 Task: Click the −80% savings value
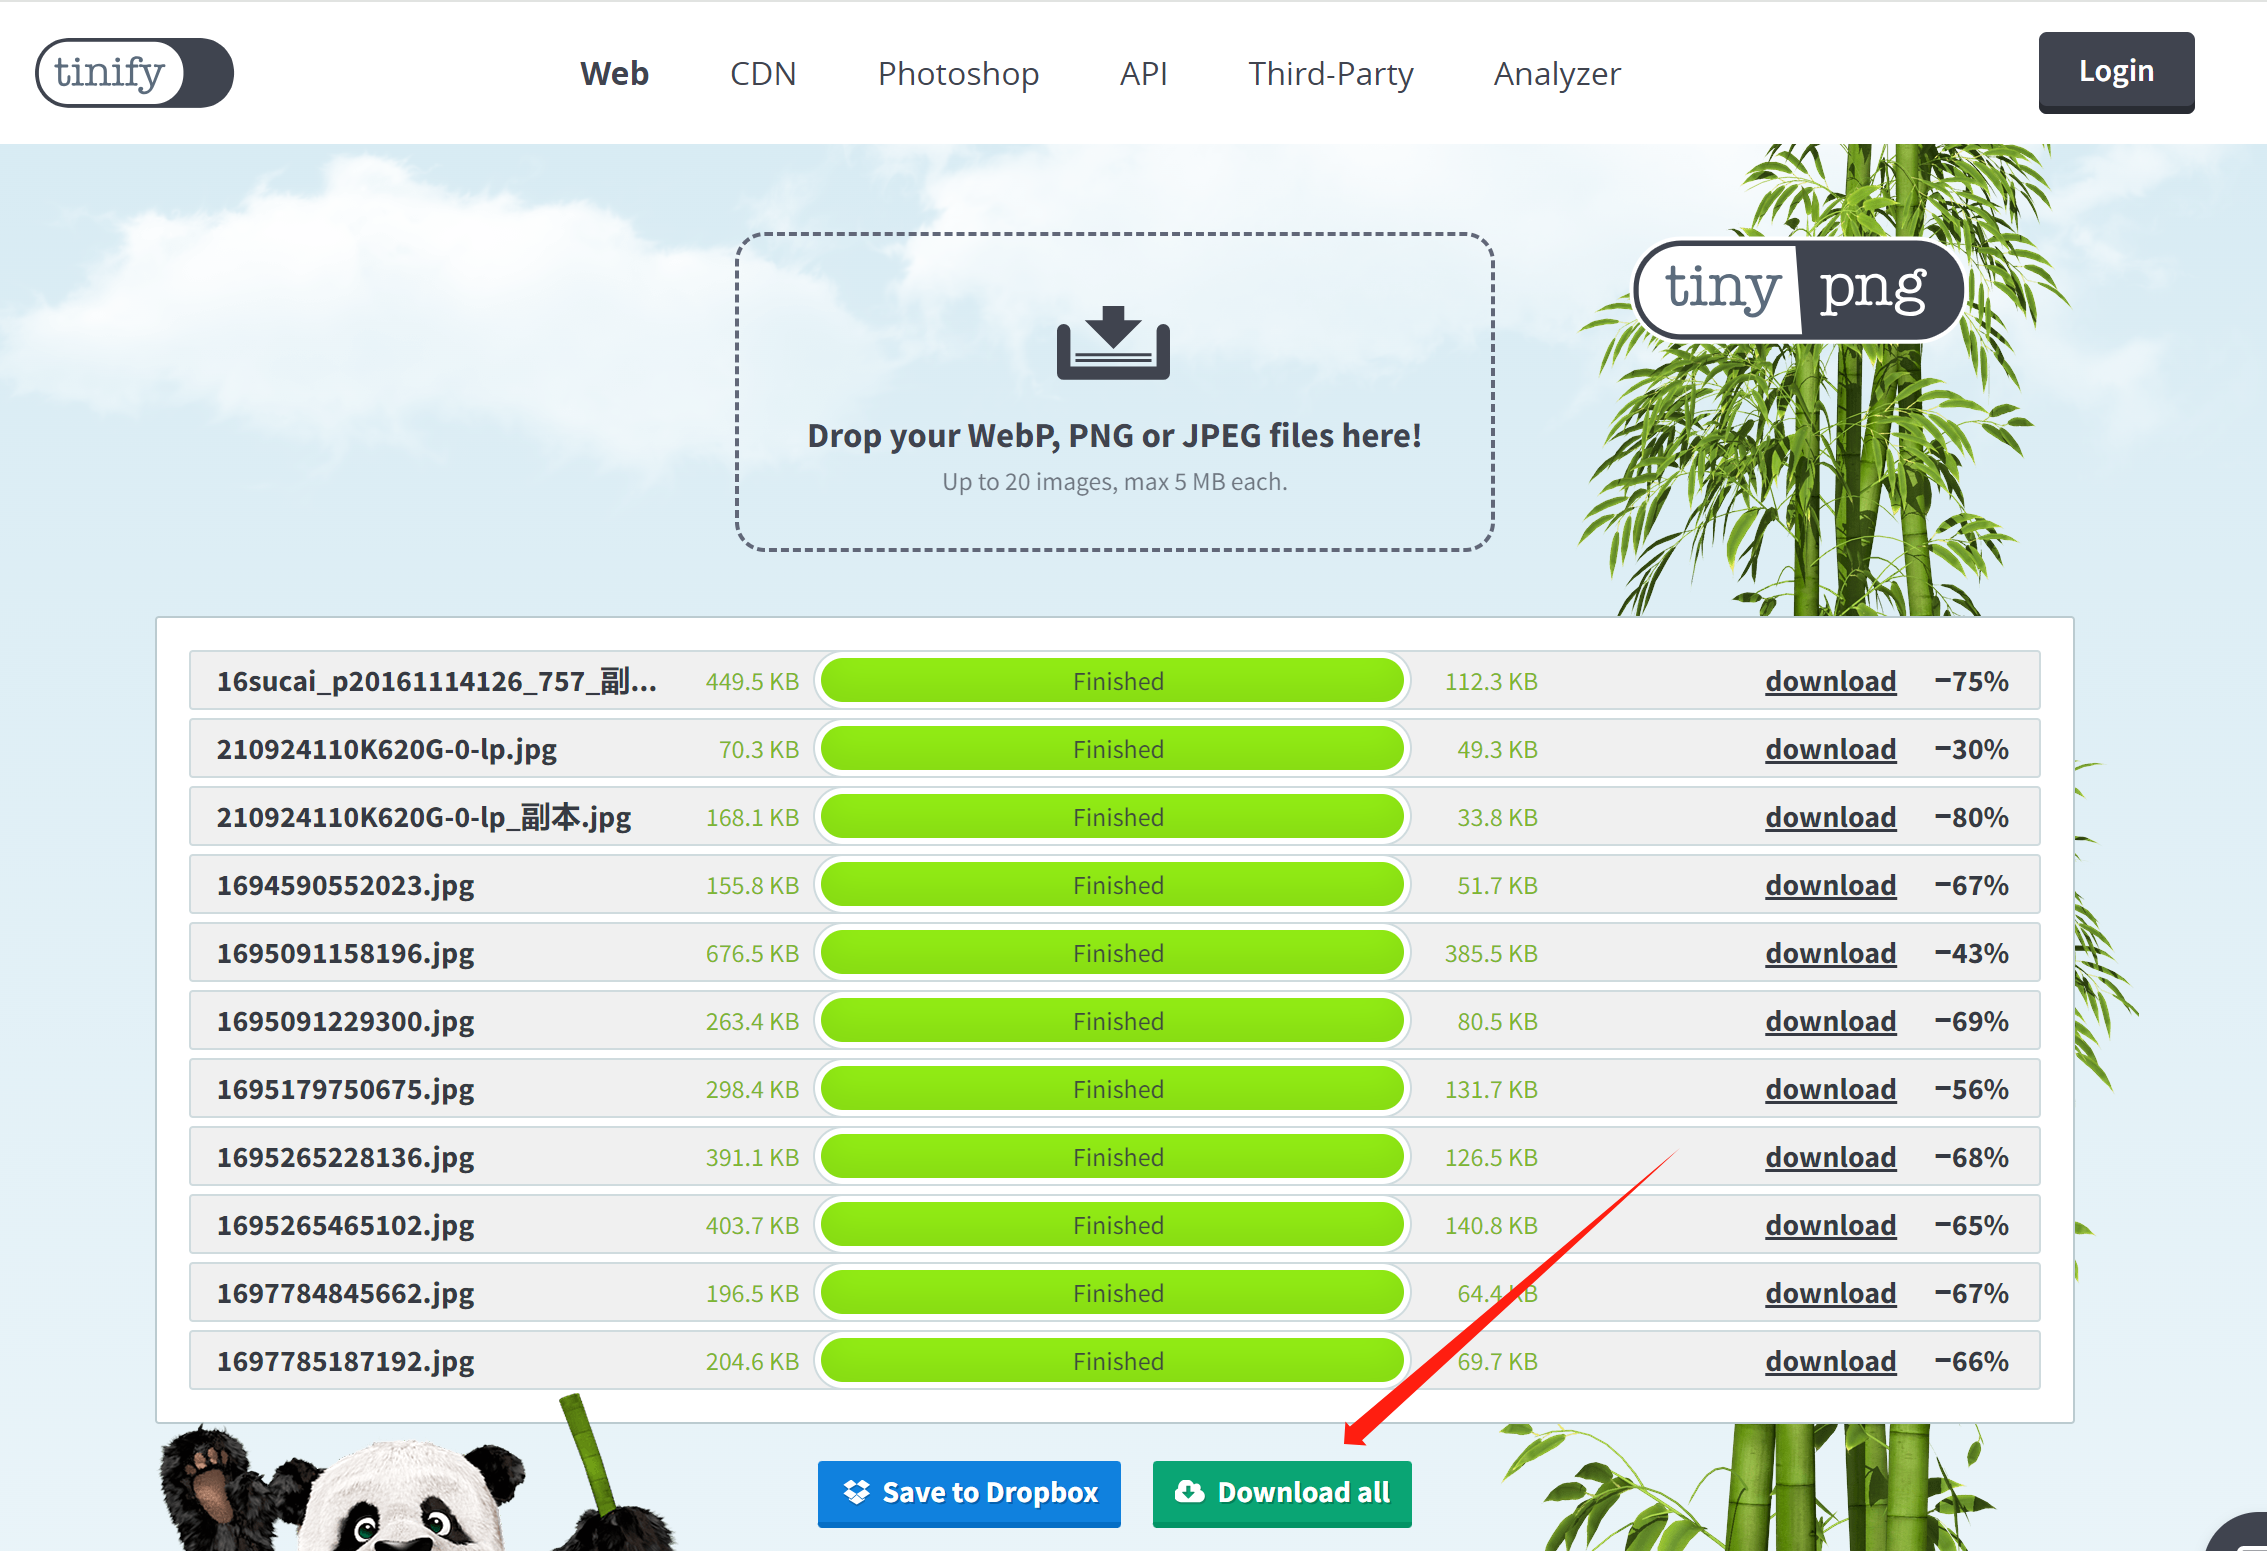click(x=1971, y=817)
